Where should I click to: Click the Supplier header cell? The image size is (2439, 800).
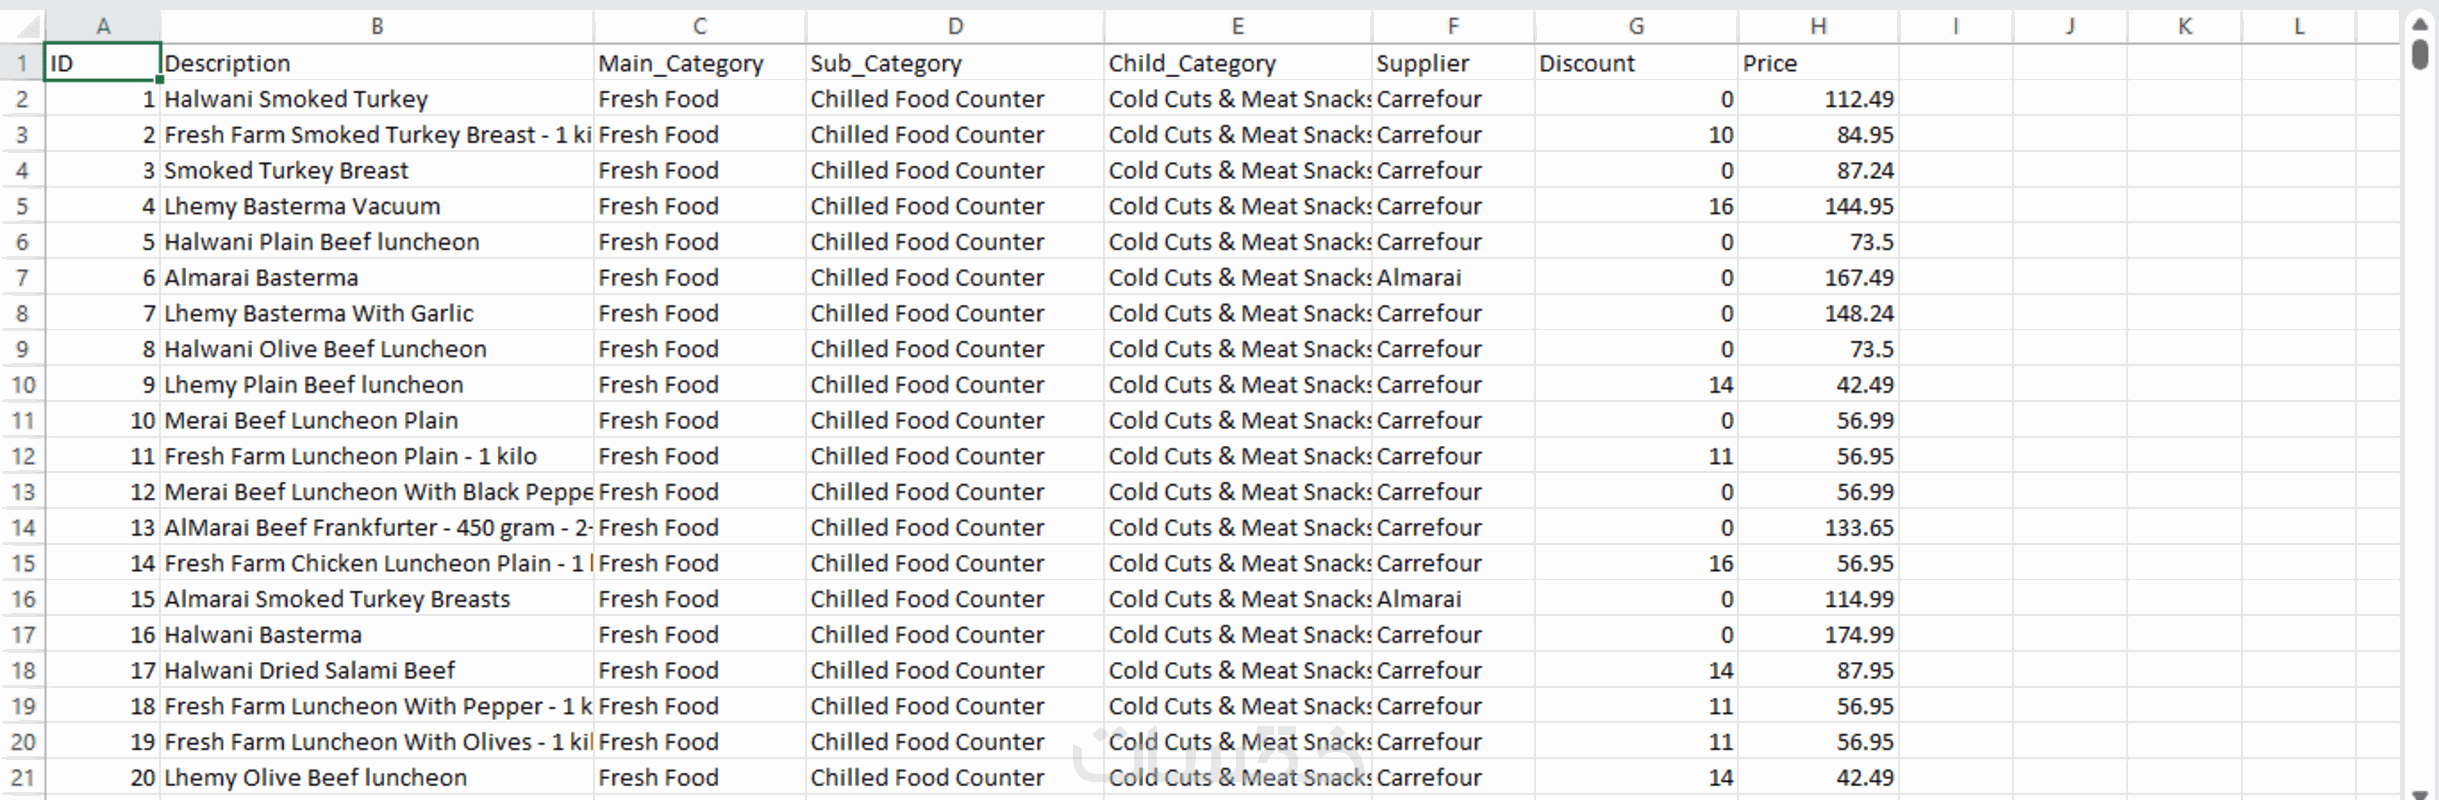(1452, 64)
